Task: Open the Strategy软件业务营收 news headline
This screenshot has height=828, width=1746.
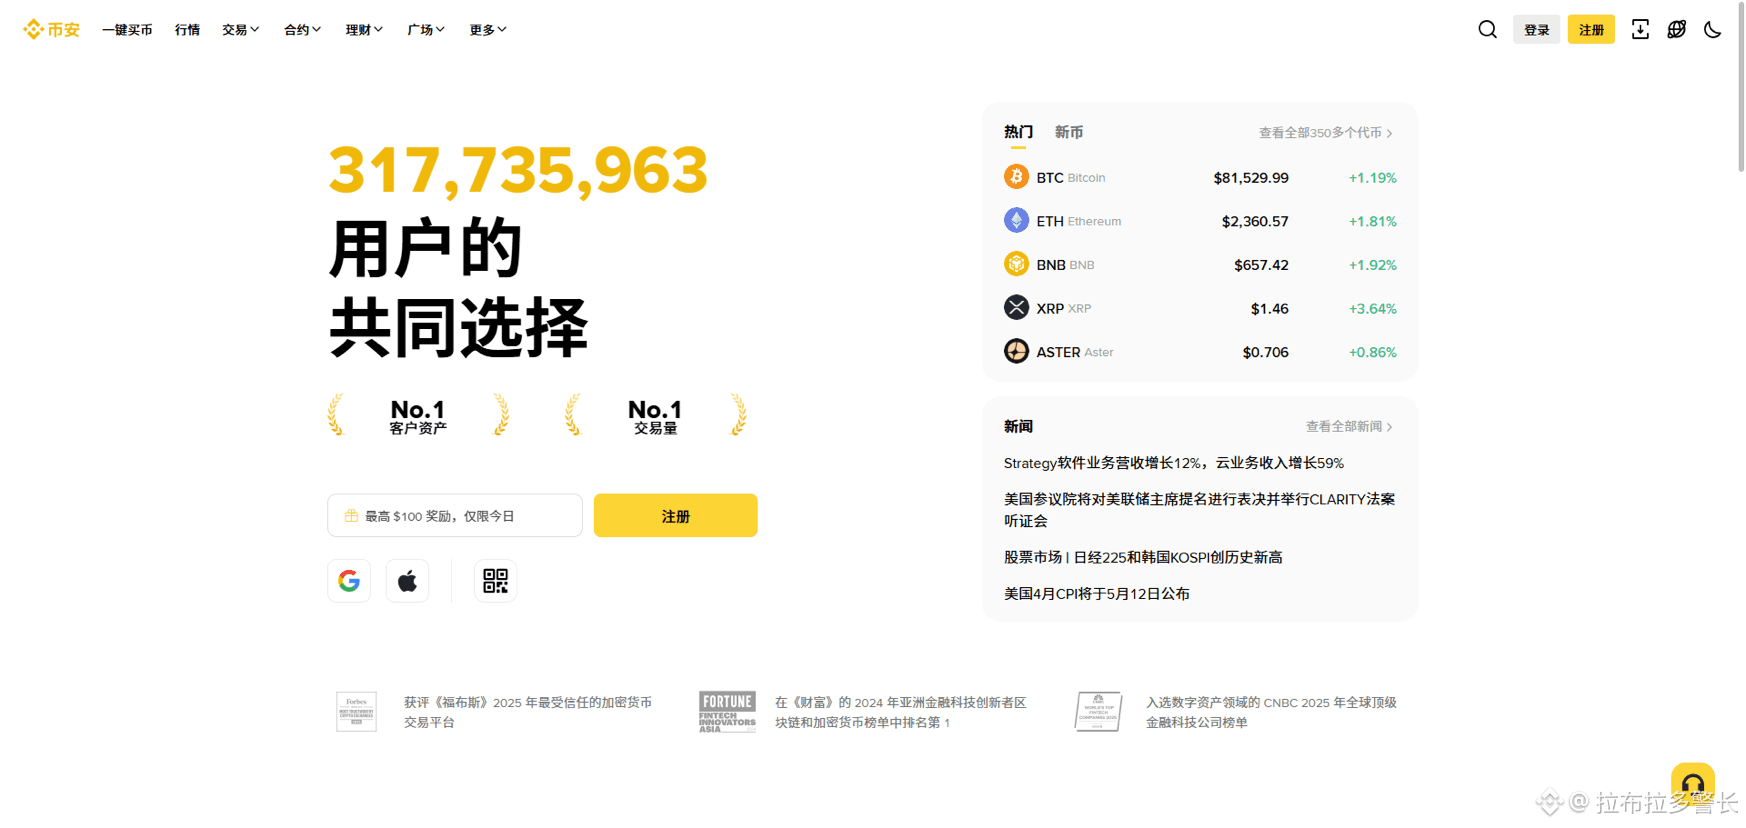Action: 1174,463
